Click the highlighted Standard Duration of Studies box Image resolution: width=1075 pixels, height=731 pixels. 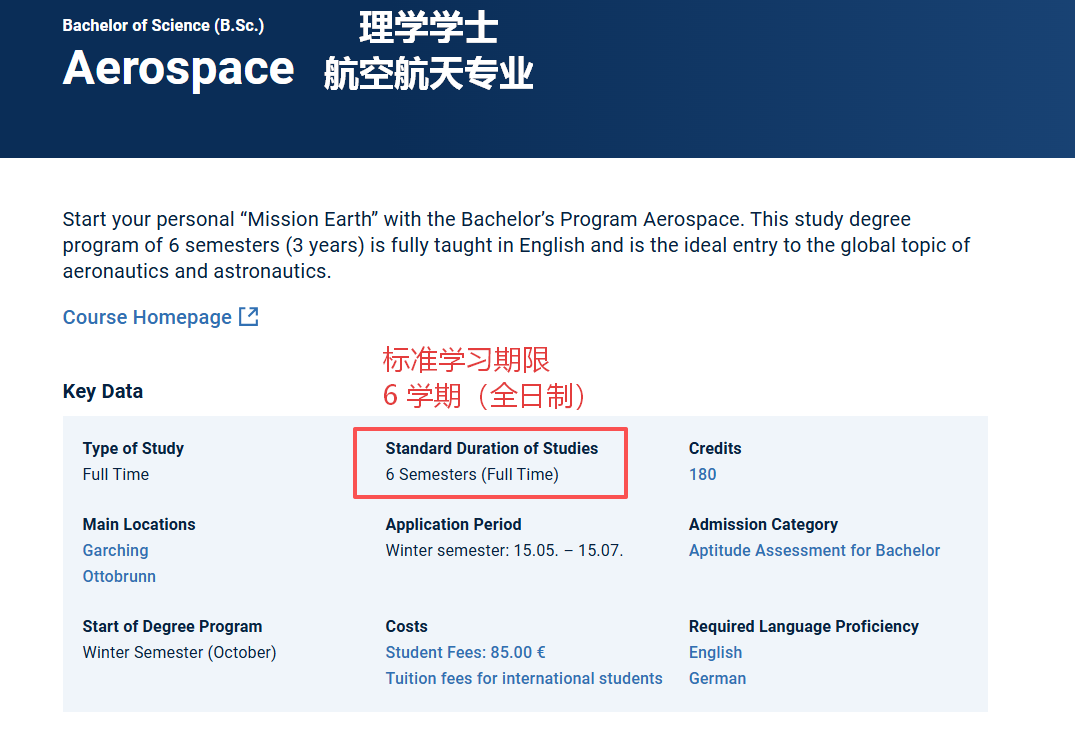tap(490, 462)
